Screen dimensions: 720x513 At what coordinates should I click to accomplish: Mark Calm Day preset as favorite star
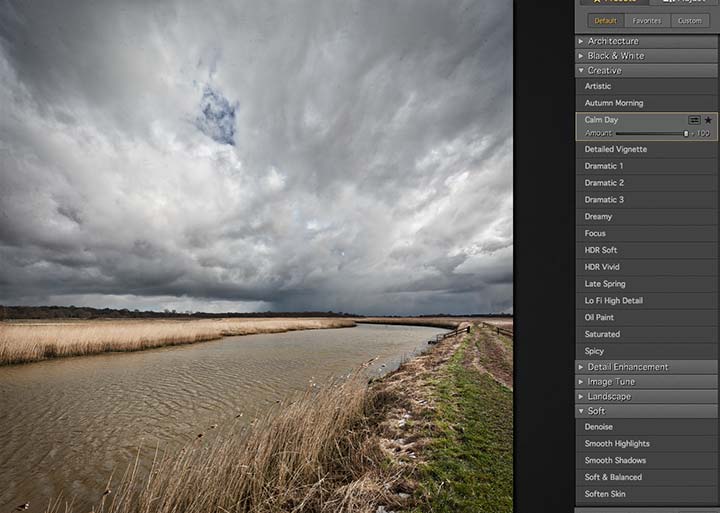[708, 120]
